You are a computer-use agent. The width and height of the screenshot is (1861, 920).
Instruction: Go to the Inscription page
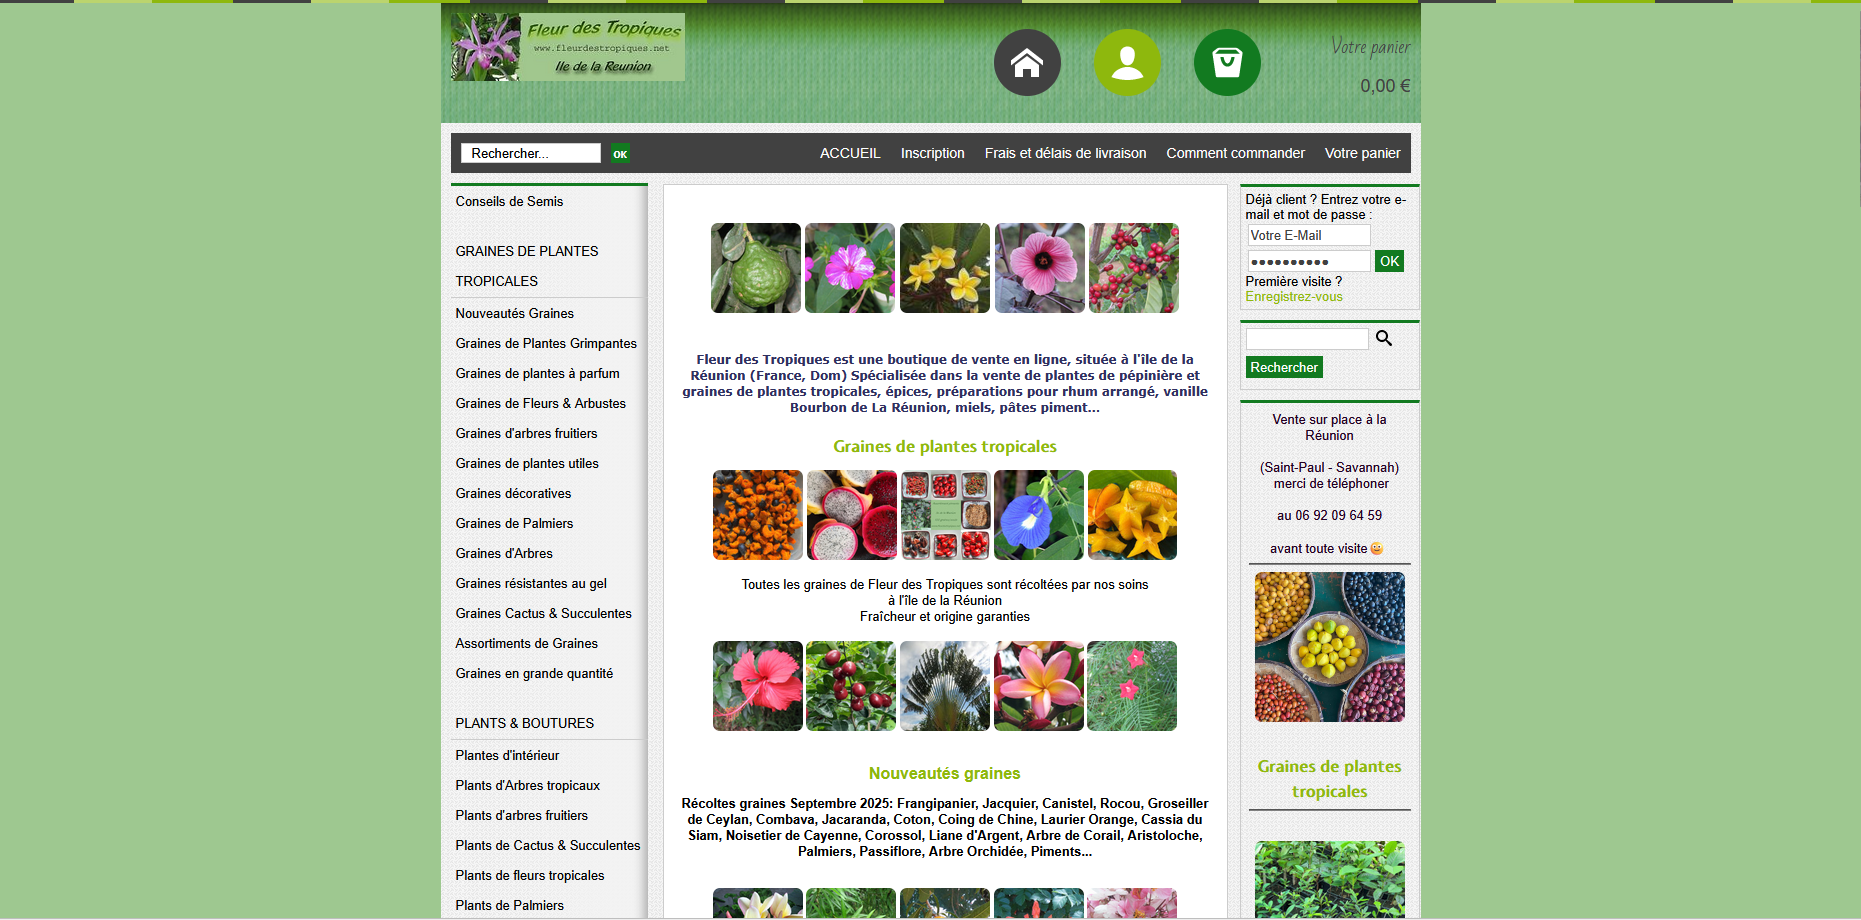tap(932, 153)
